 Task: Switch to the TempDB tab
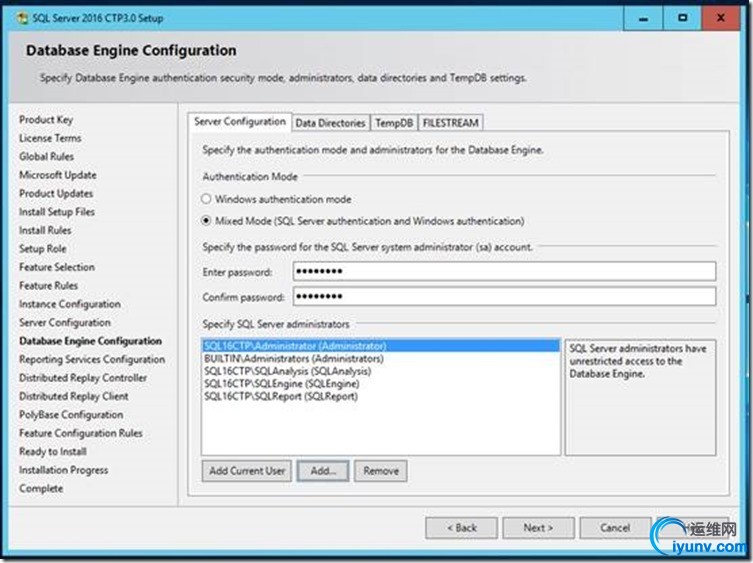(394, 123)
